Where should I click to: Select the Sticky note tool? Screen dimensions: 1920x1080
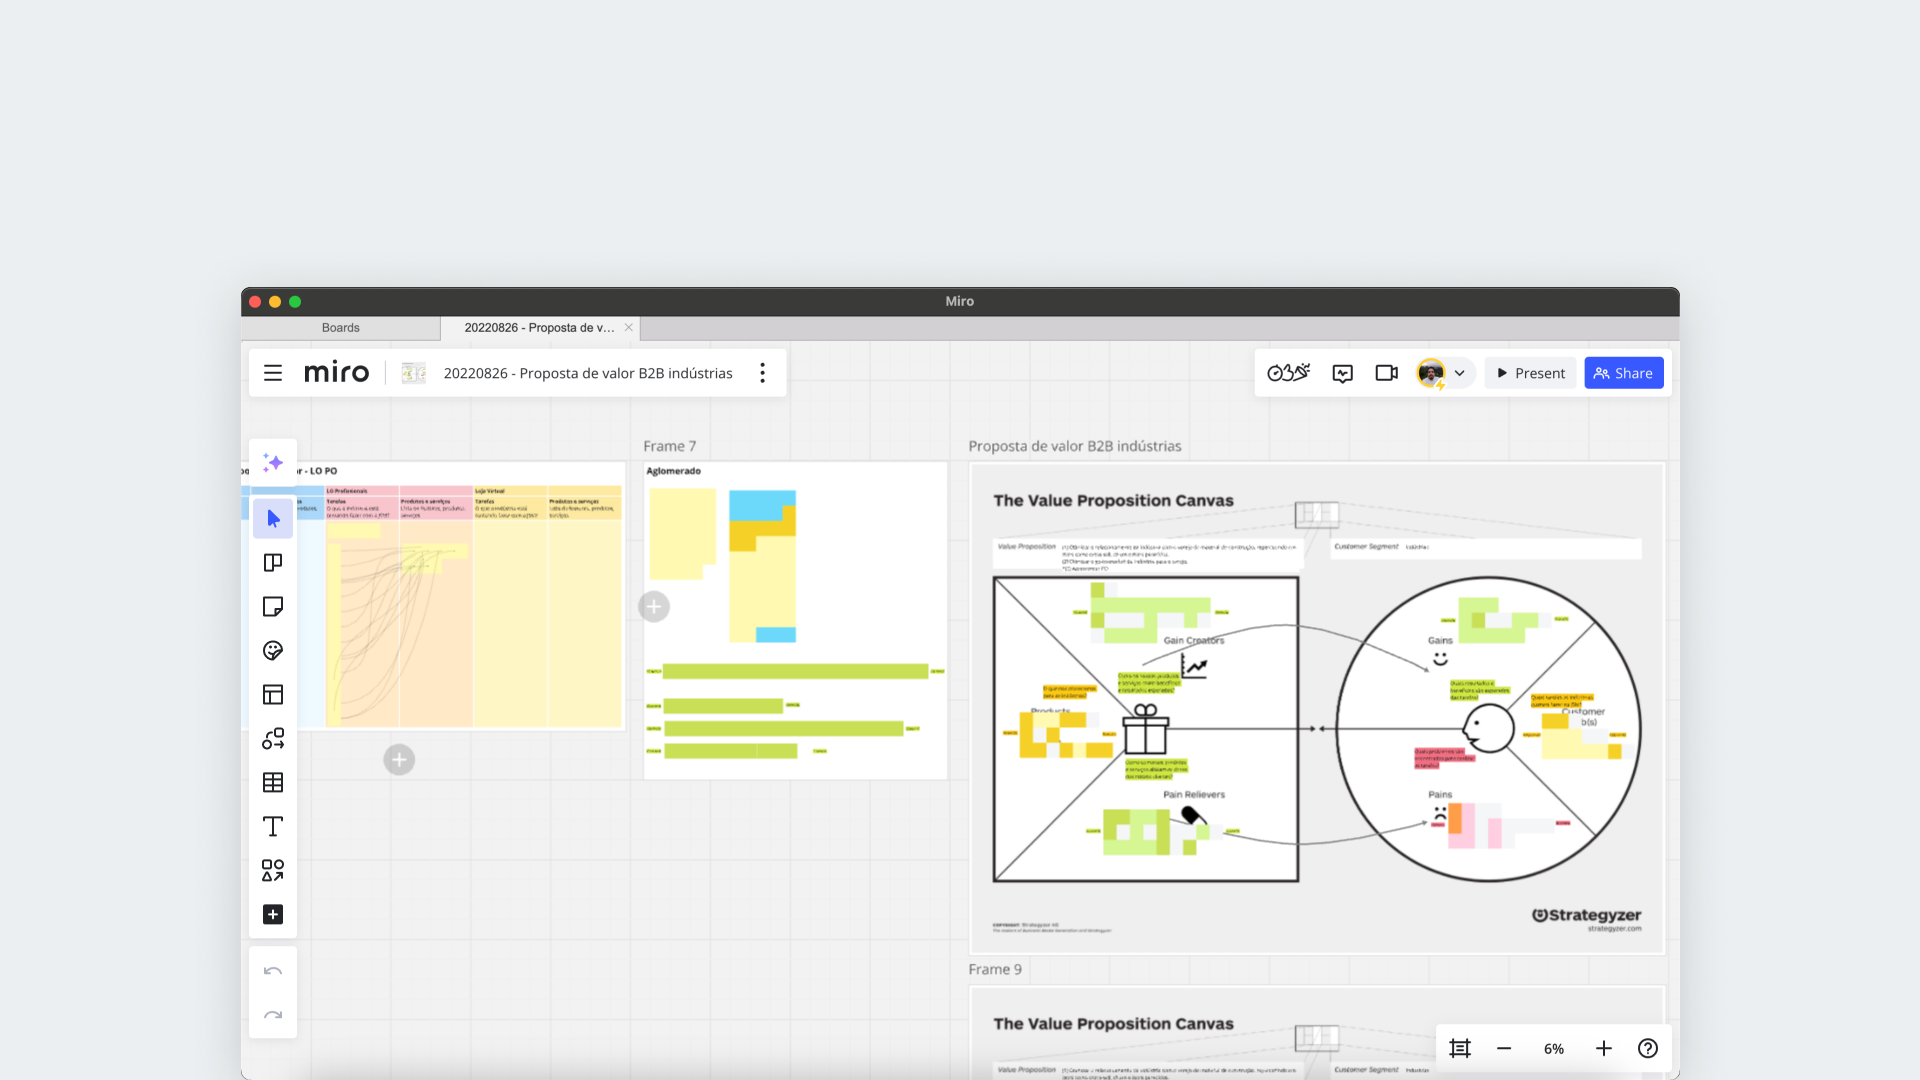pyautogui.click(x=273, y=607)
